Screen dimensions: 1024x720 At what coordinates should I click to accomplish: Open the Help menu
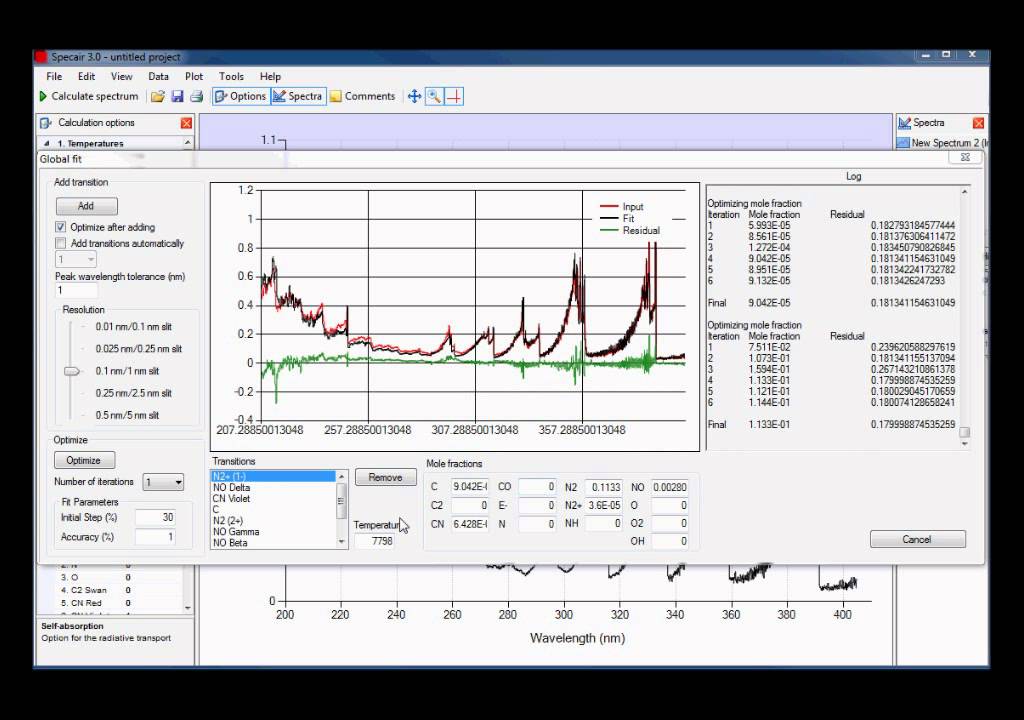[270, 76]
